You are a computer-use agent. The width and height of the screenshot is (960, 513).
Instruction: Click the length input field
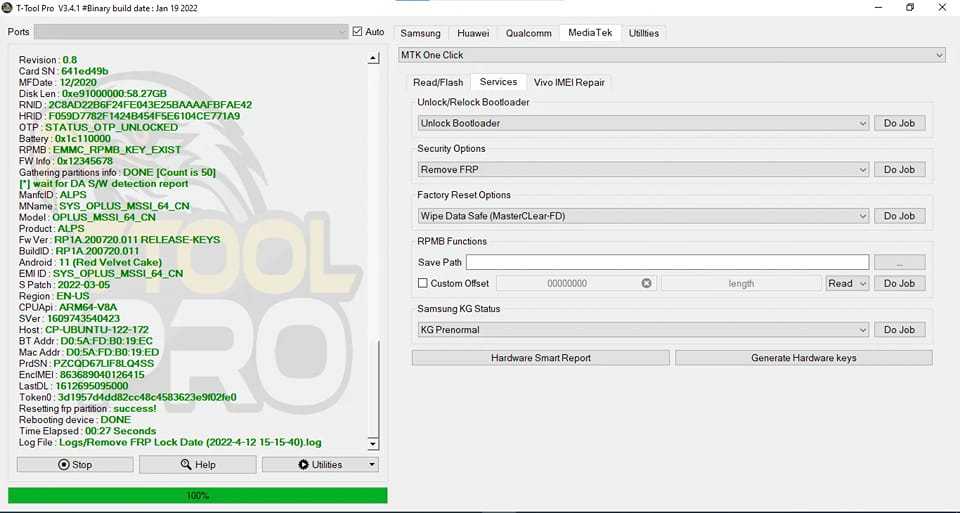741,283
